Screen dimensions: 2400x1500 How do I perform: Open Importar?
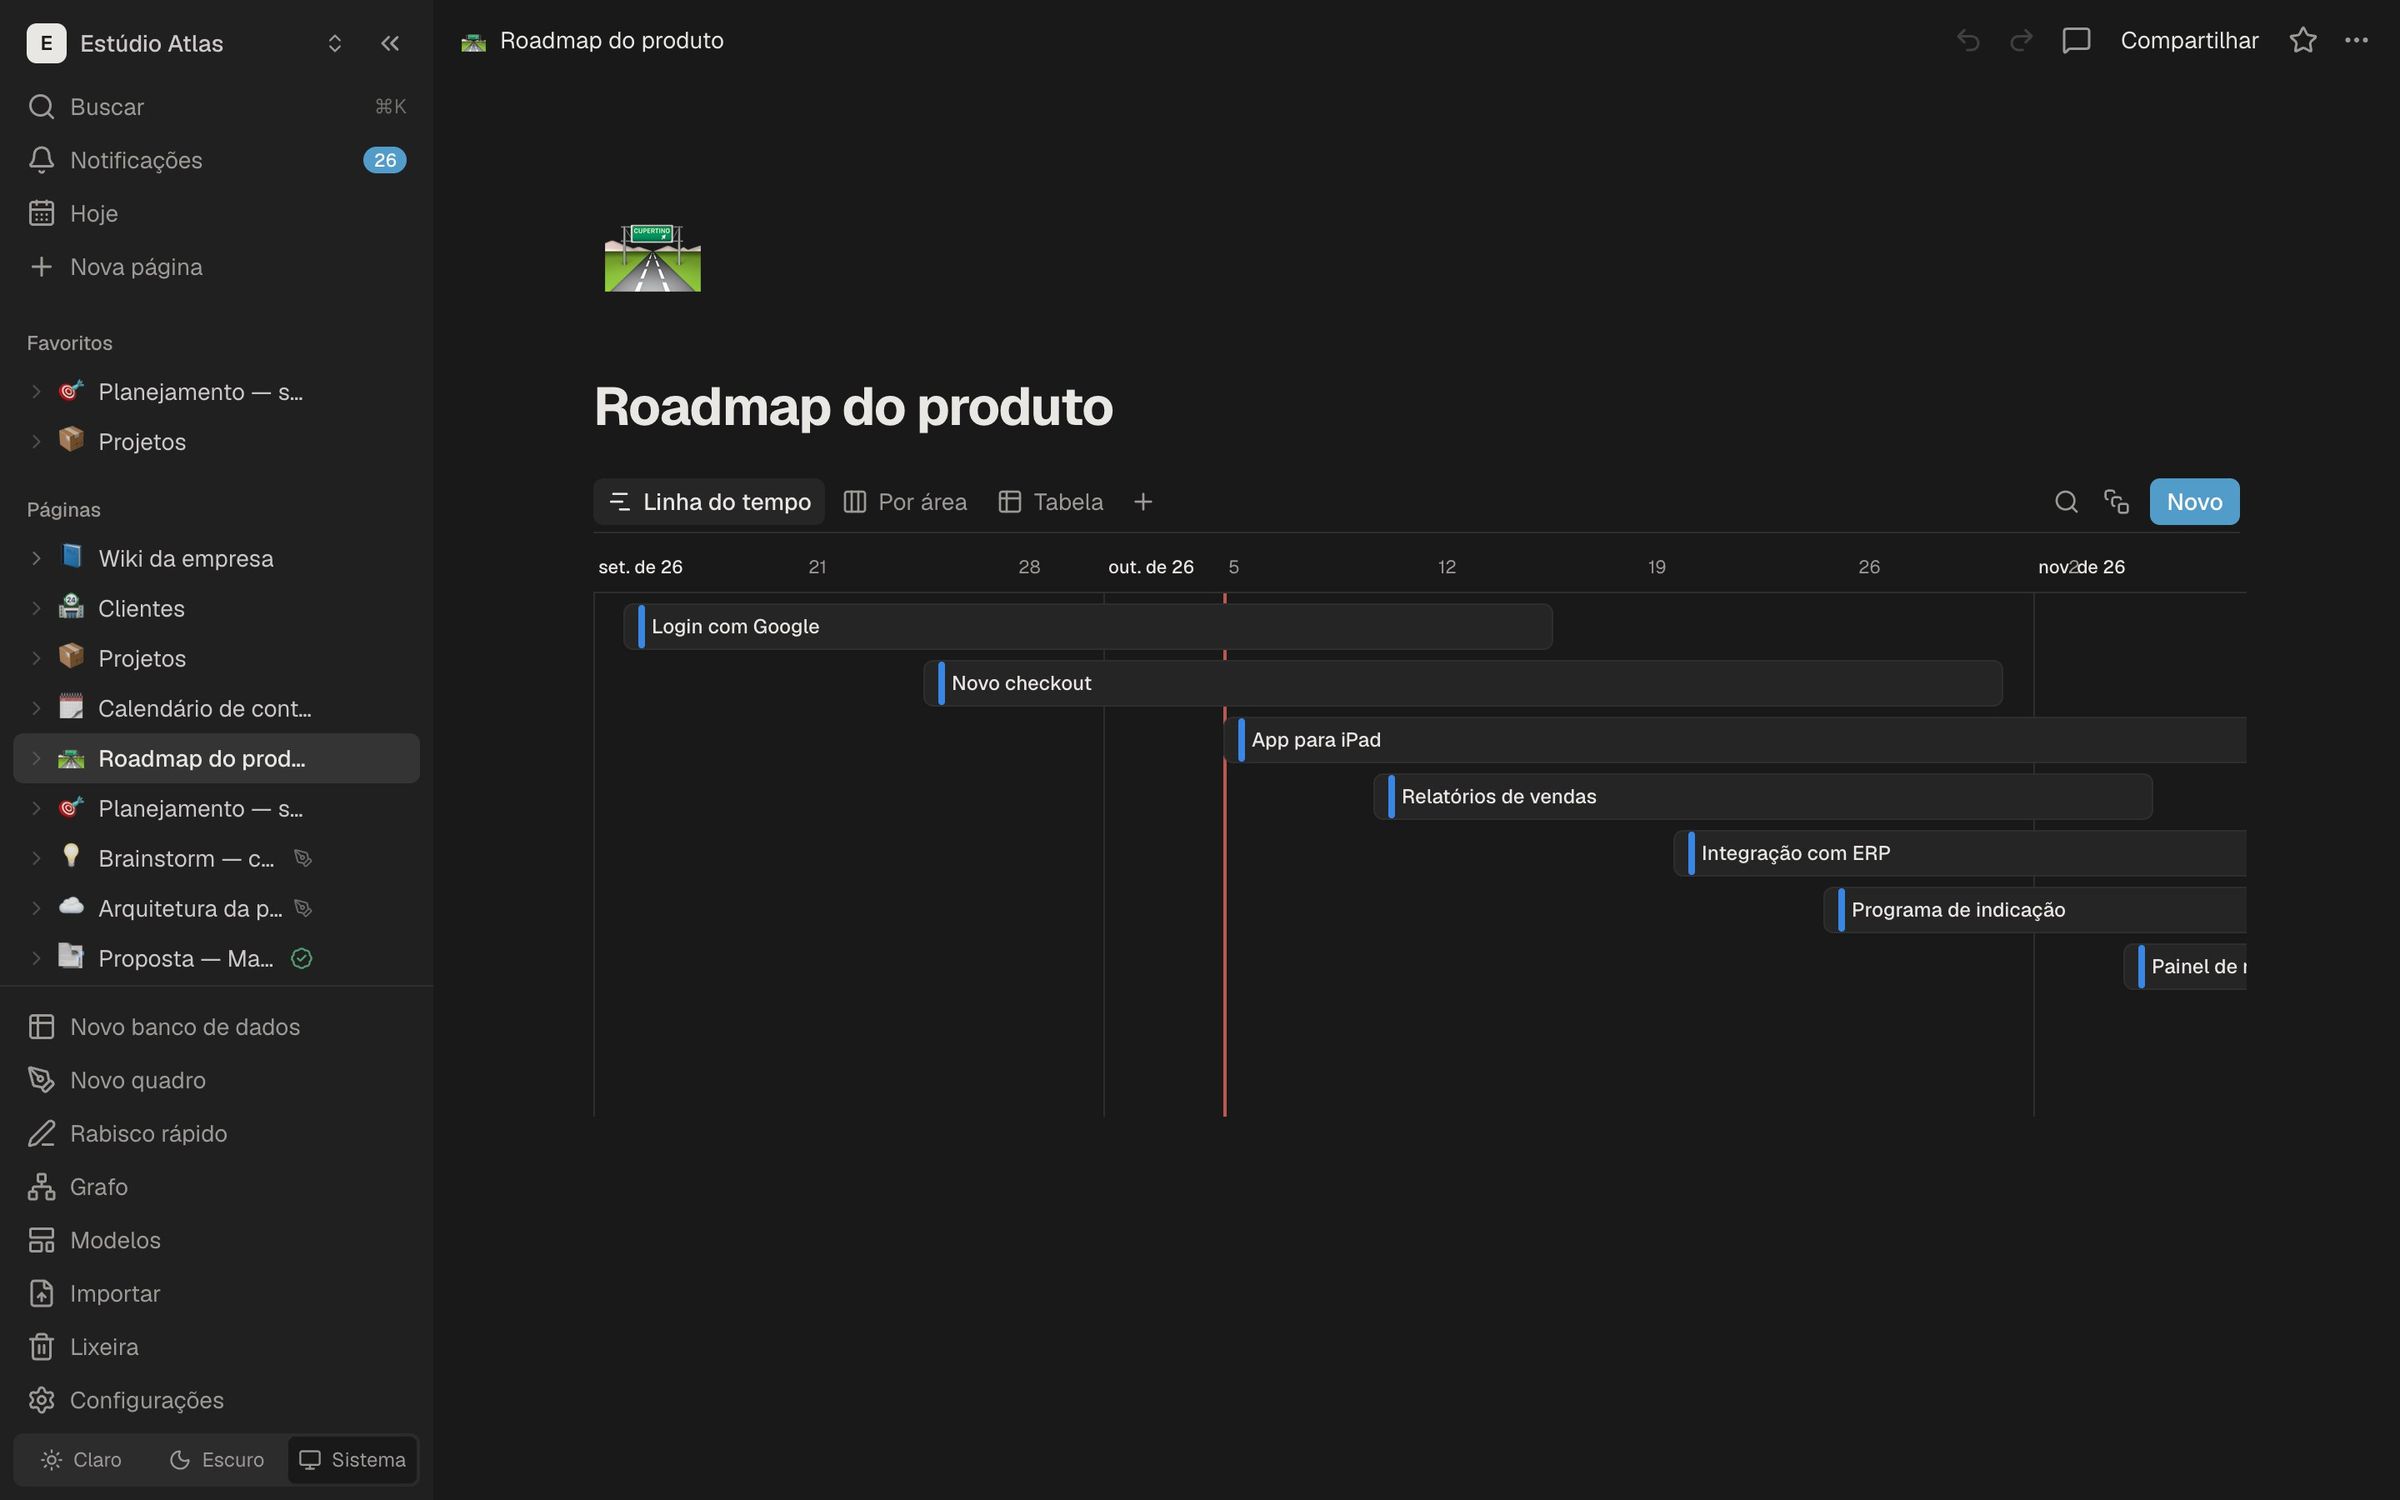[216, 1293]
